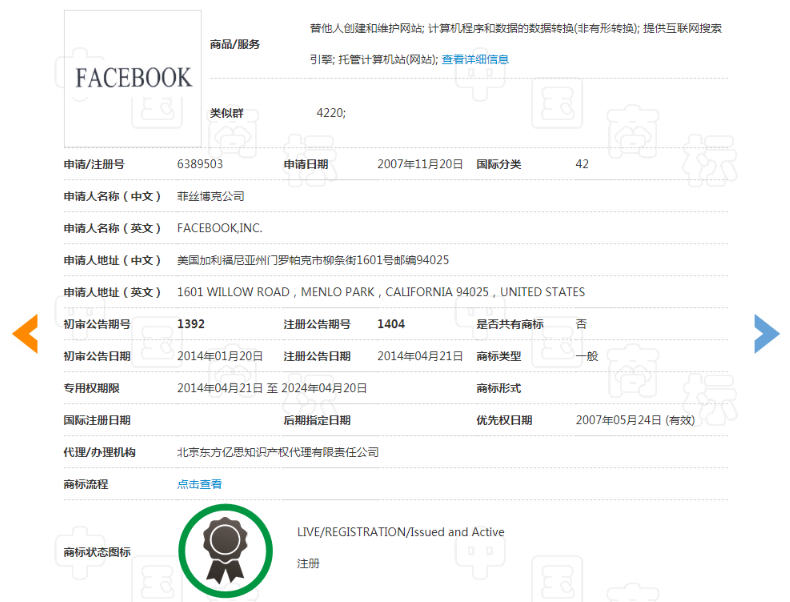Image resolution: width=790 pixels, height=602 pixels.
Task: Click the application date 2007年11月20日
Action: (420, 164)
